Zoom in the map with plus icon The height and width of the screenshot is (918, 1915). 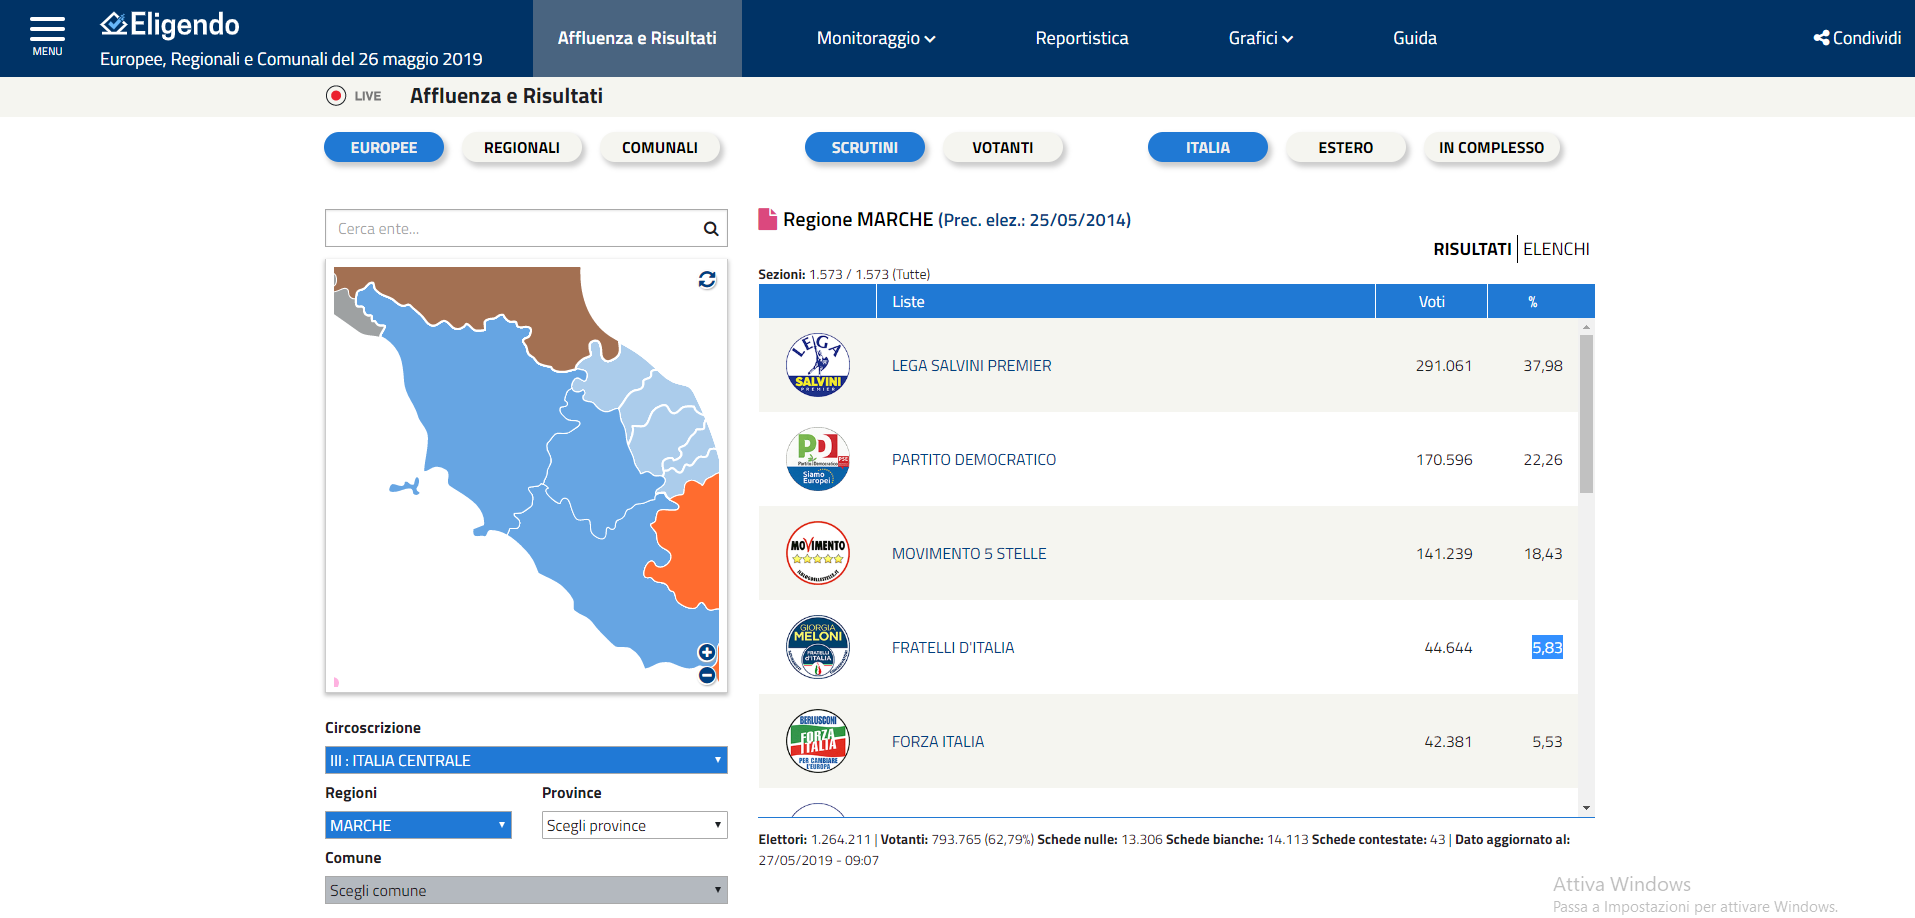(x=707, y=653)
